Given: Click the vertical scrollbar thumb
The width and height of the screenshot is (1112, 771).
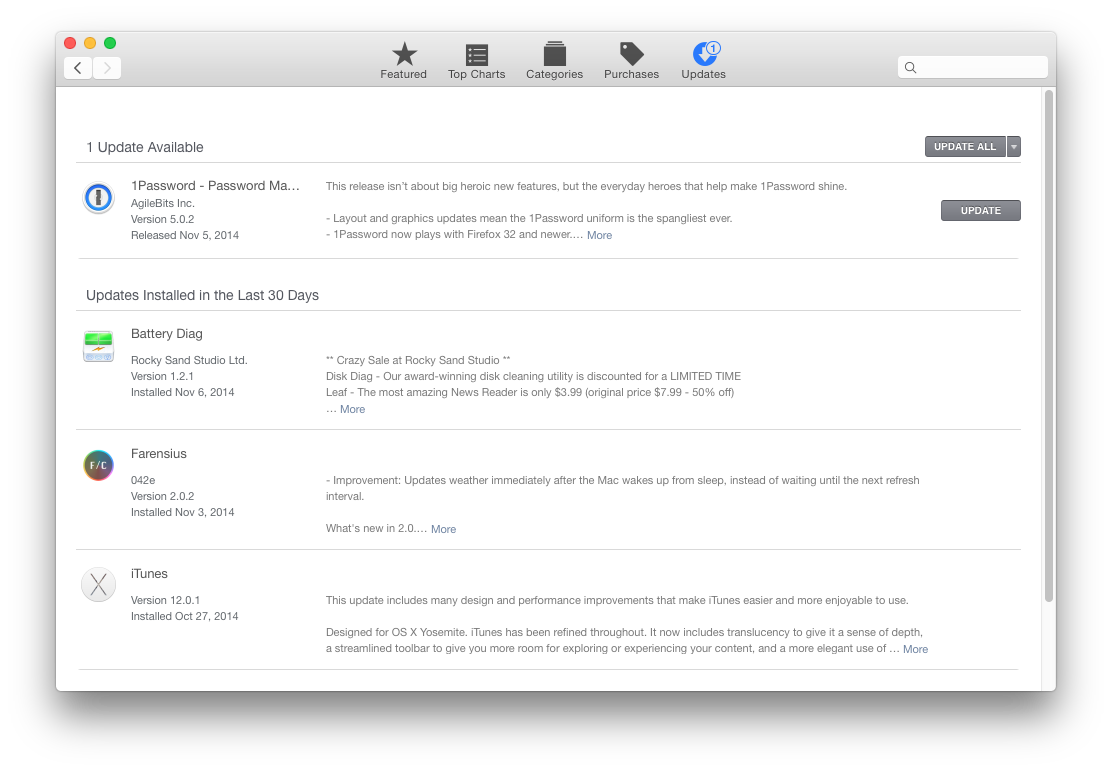Looking at the screenshot, I should click(x=1049, y=346).
